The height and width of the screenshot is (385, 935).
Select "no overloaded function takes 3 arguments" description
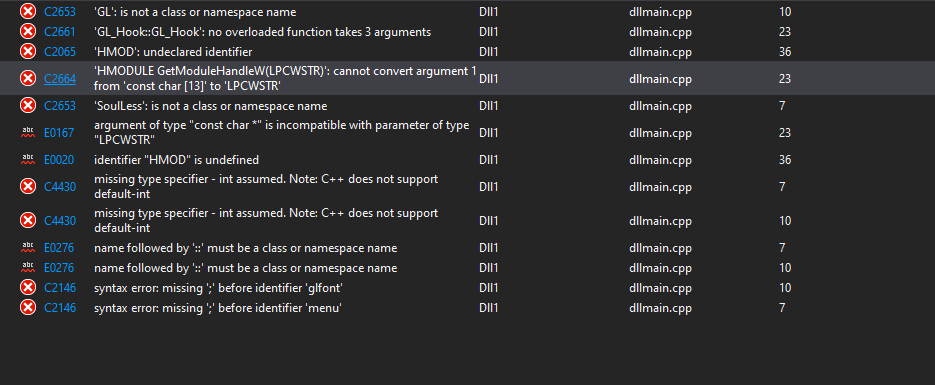click(x=262, y=32)
